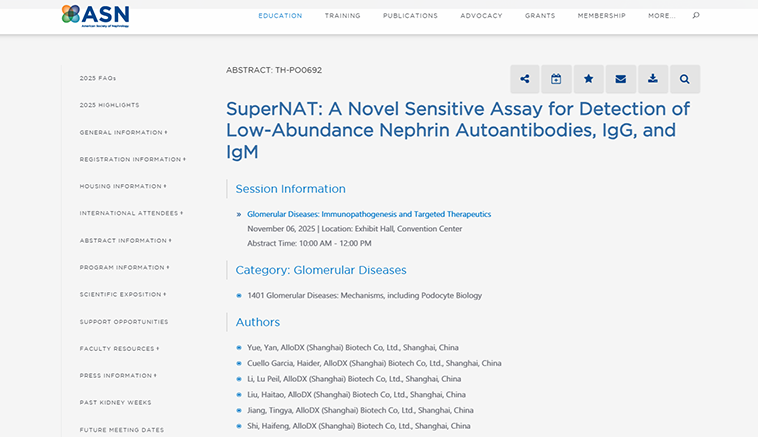Expand Housing Information sidebar menu
Image resolution: width=758 pixels, height=437 pixels.
(122, 186)
